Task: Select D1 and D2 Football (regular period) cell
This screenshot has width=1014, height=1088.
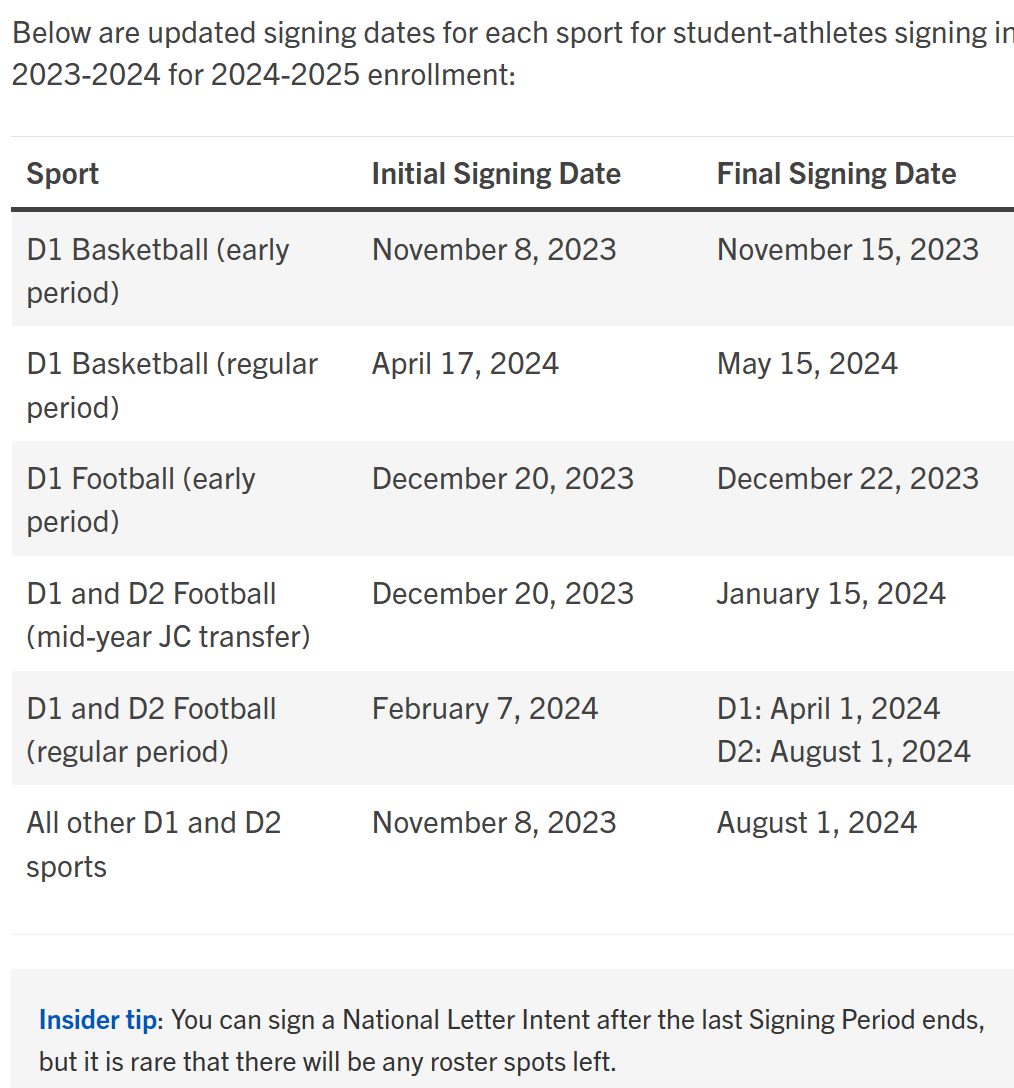Action: [x=151, y=730]
